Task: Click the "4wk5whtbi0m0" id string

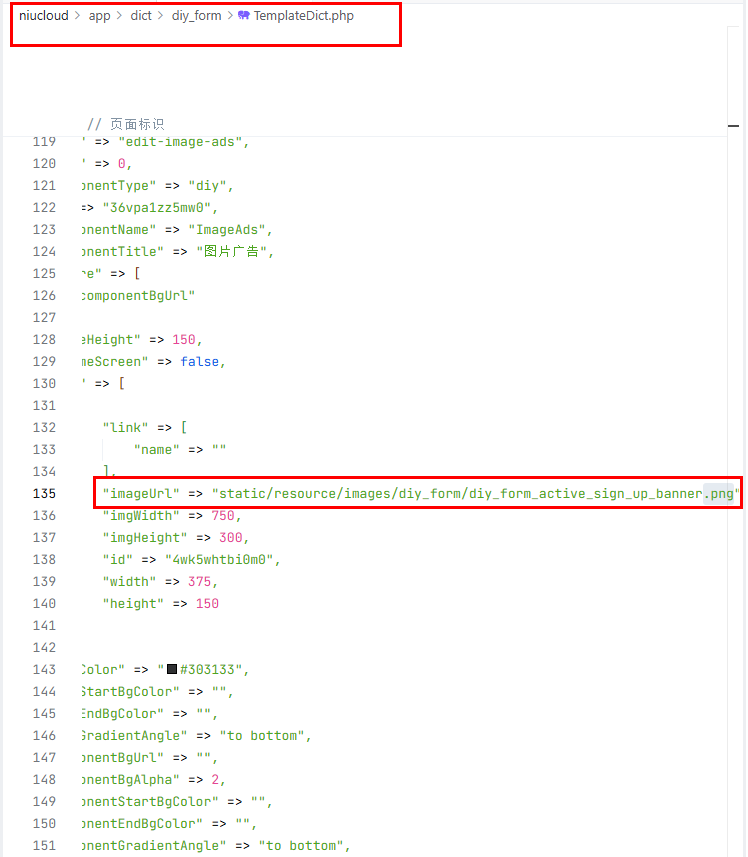Action: point(219,560)
